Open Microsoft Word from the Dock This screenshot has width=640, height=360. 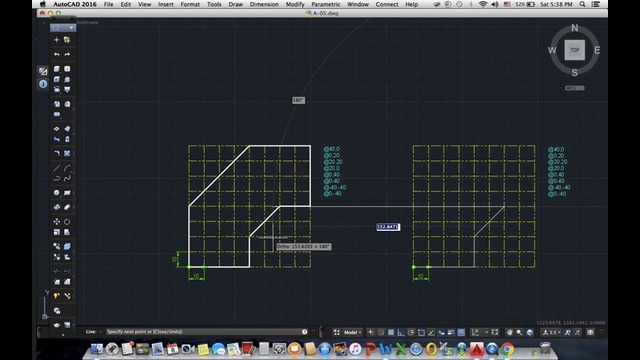[x=385, y=349]
